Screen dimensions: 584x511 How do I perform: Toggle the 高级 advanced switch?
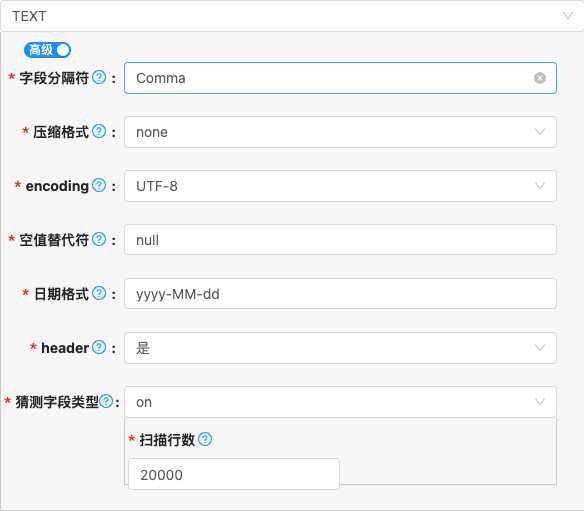click(47, 50)
